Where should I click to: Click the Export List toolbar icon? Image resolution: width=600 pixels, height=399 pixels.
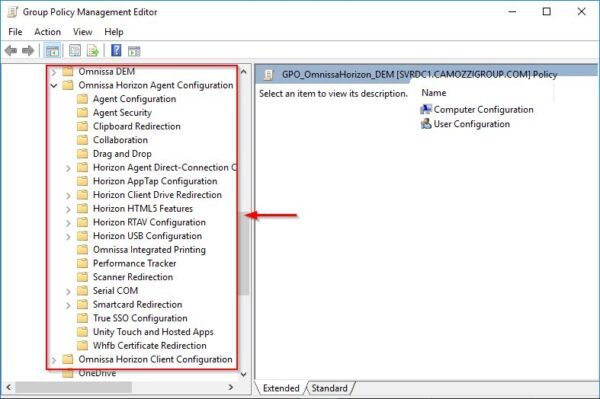pos(93,50)
